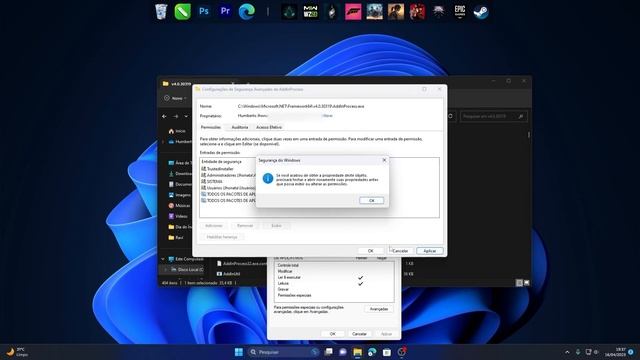Screen dimensions: 640x360
Task: Close the Segurança do Windows message box
Action: click(384, 160)
